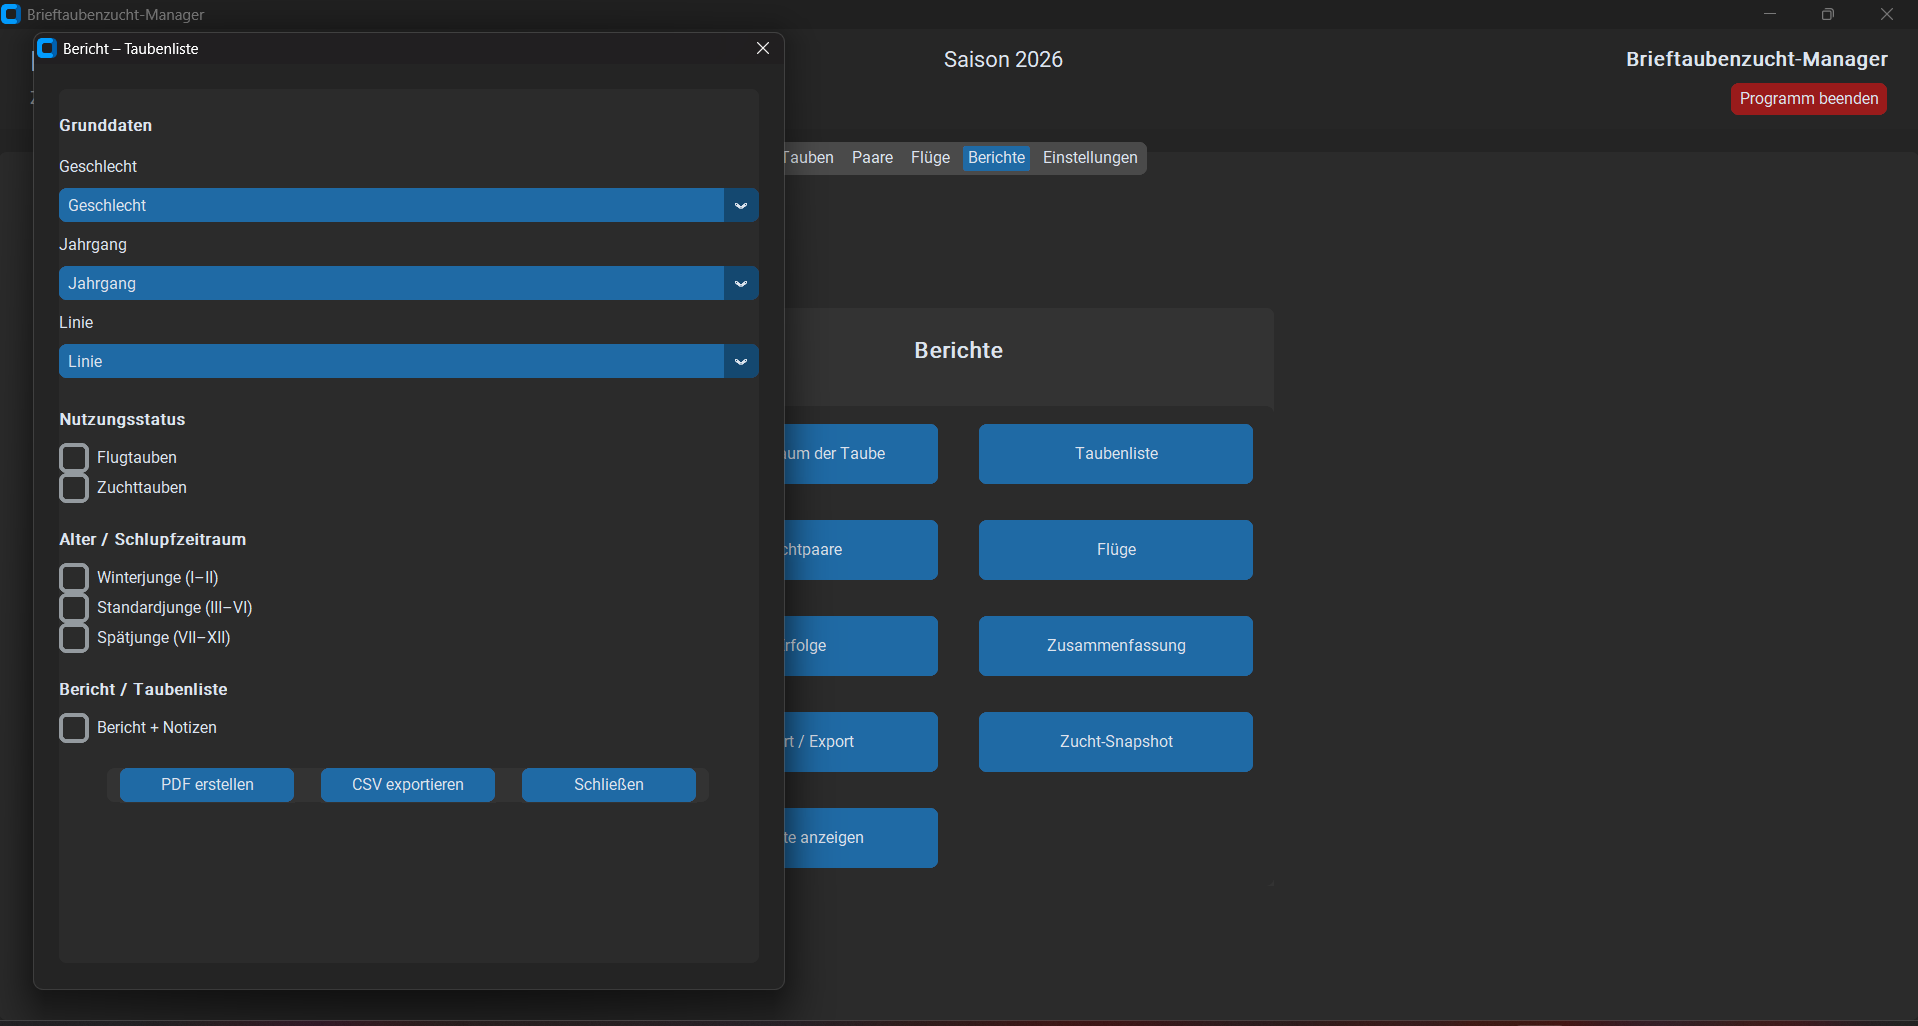Switch to the Flüge tab

pyautogui.click(x=930, y=158)
